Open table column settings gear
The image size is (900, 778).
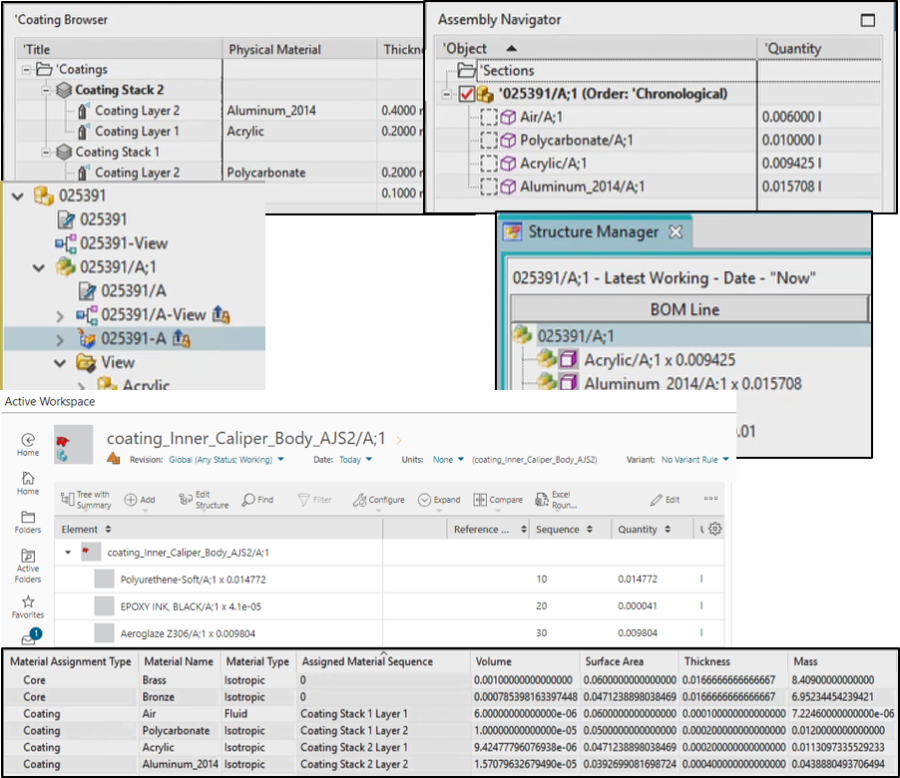[x=715, y=529]
